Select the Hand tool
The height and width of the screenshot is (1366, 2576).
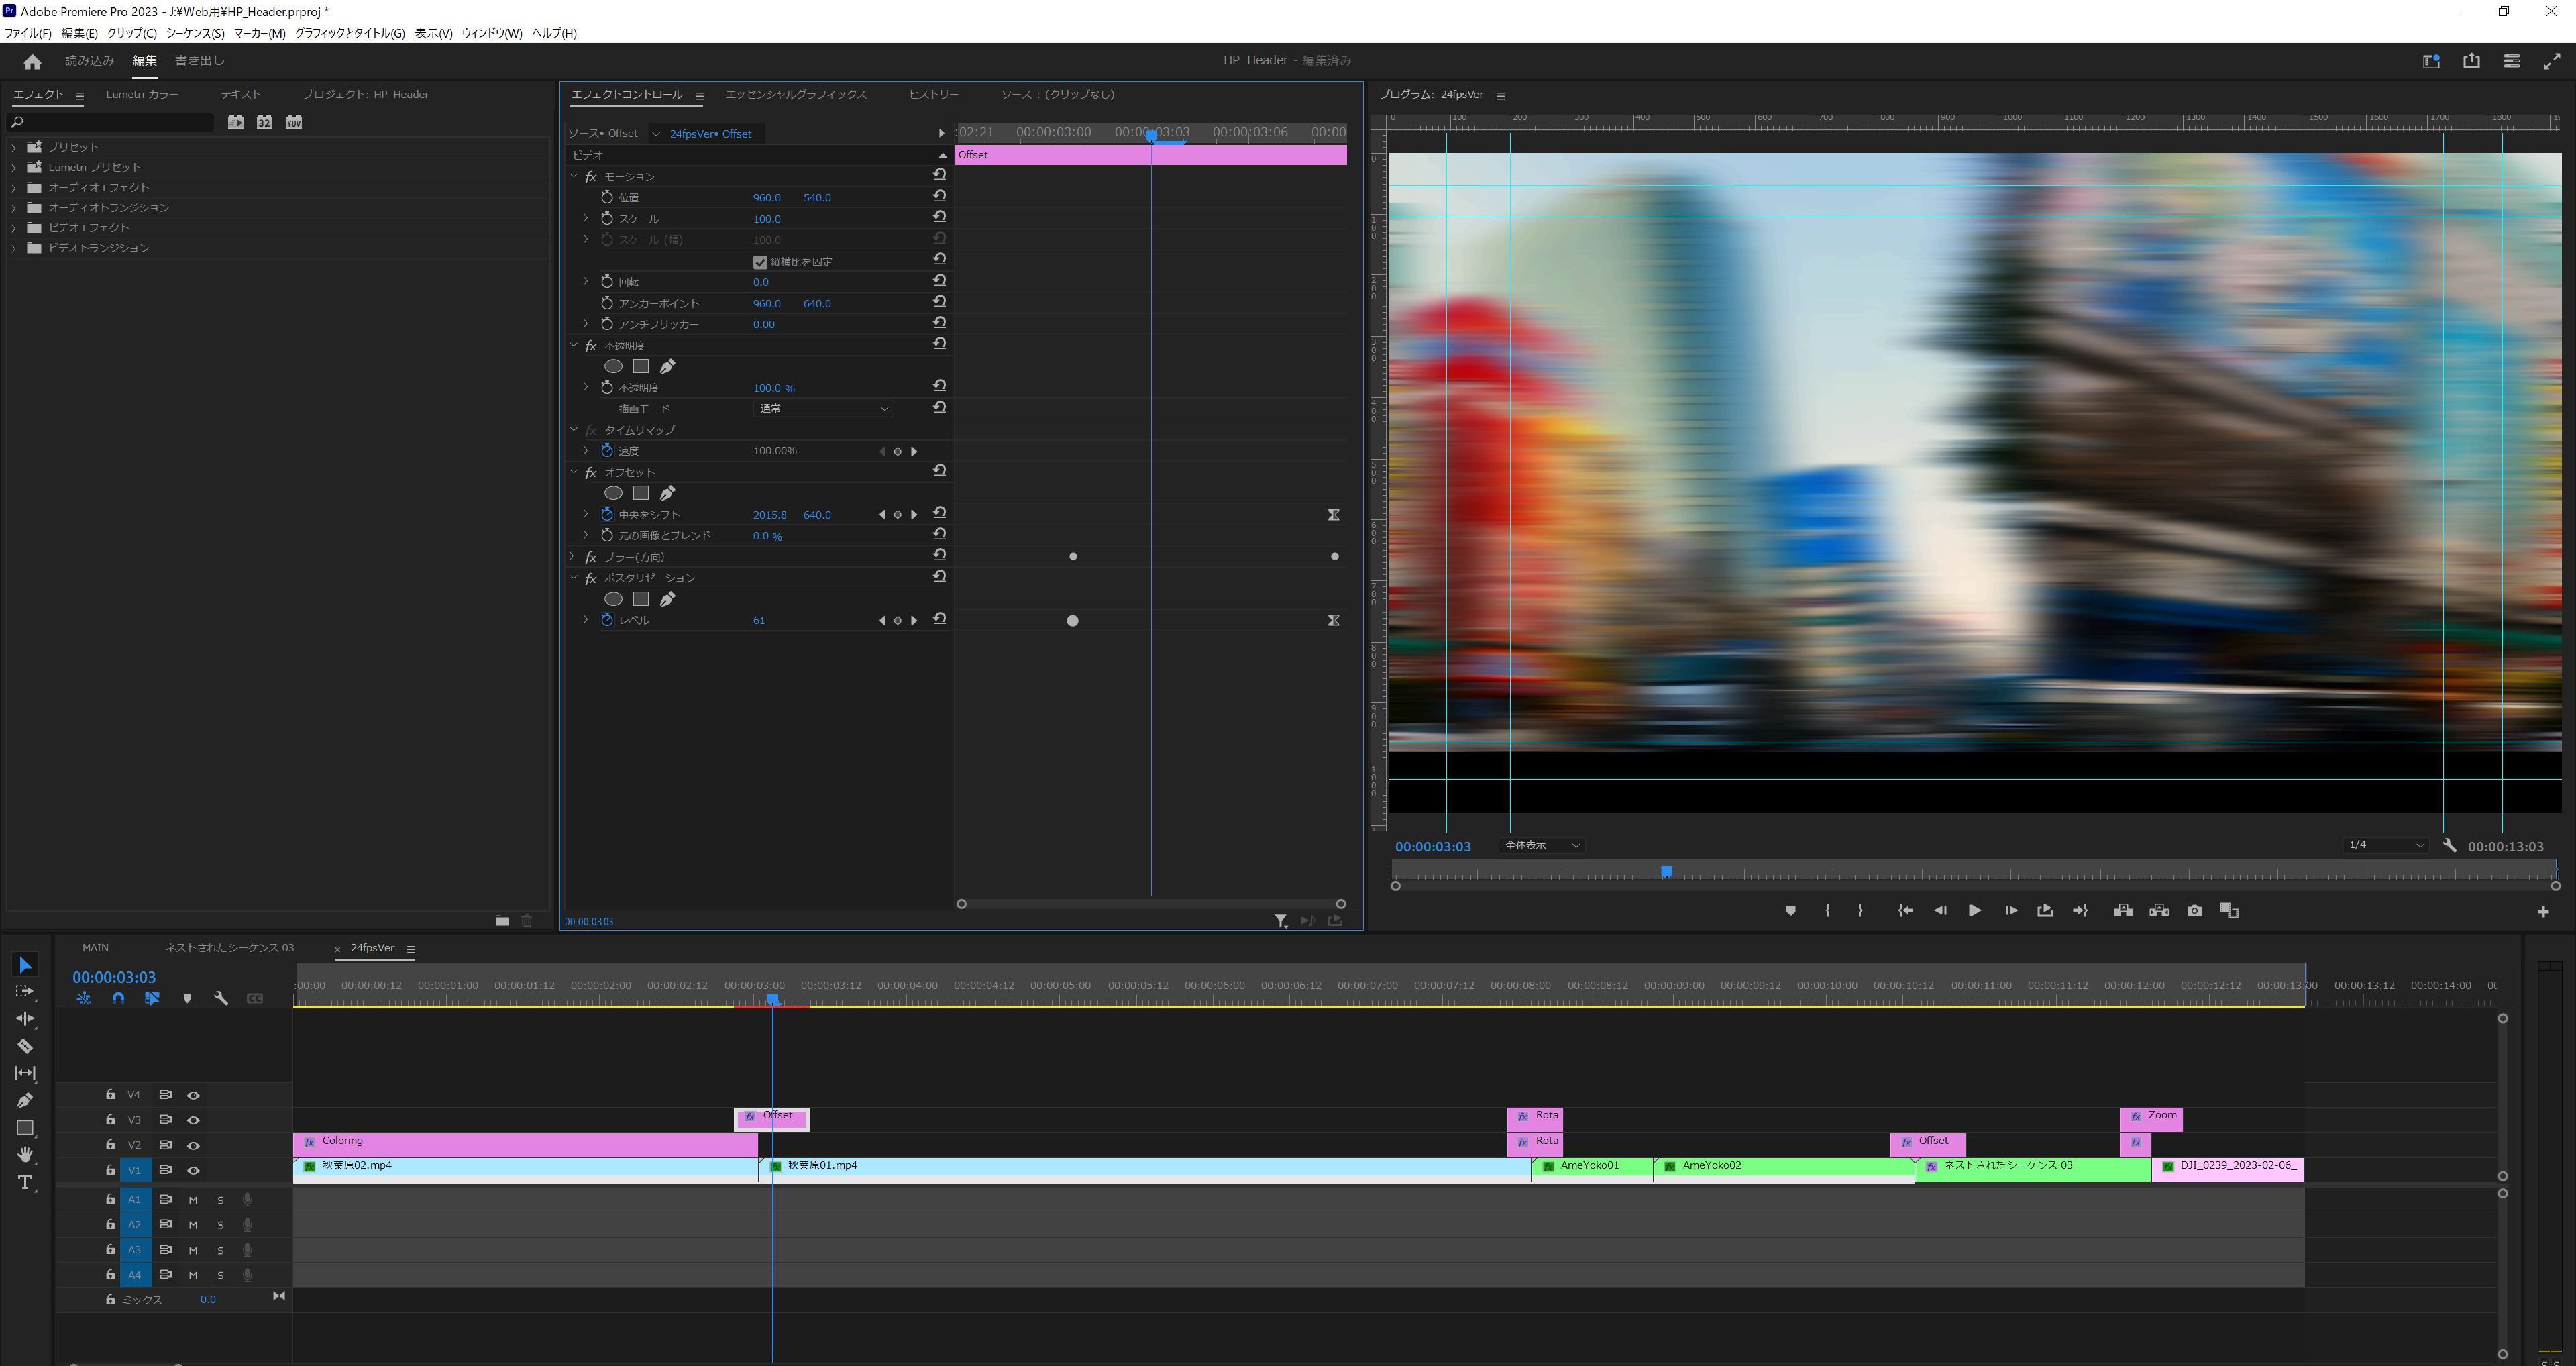point(25,1155)
